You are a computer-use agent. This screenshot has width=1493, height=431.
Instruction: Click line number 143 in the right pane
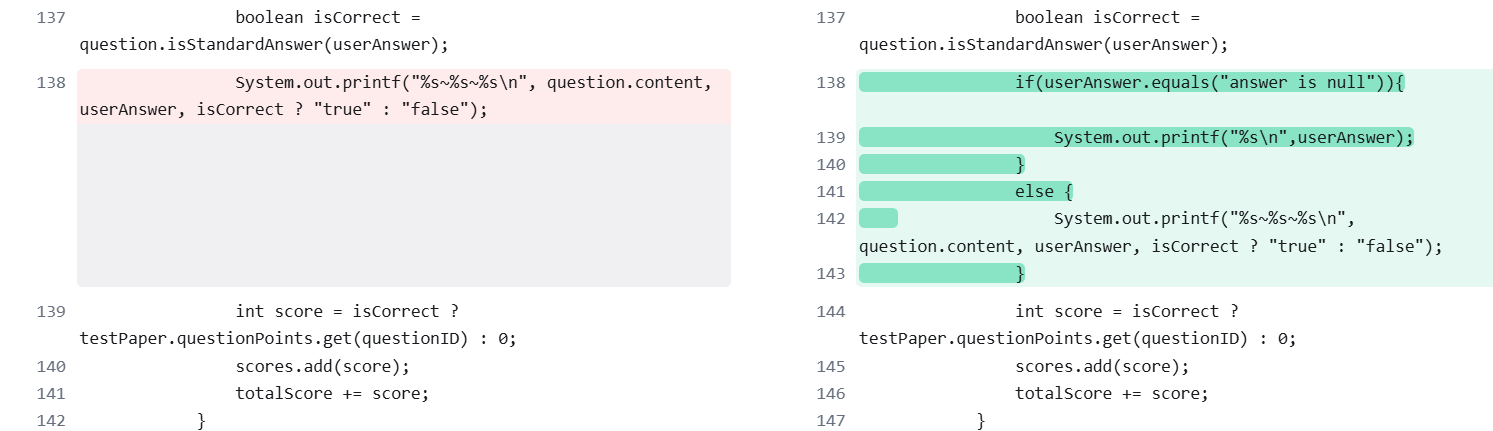(831, 273)
